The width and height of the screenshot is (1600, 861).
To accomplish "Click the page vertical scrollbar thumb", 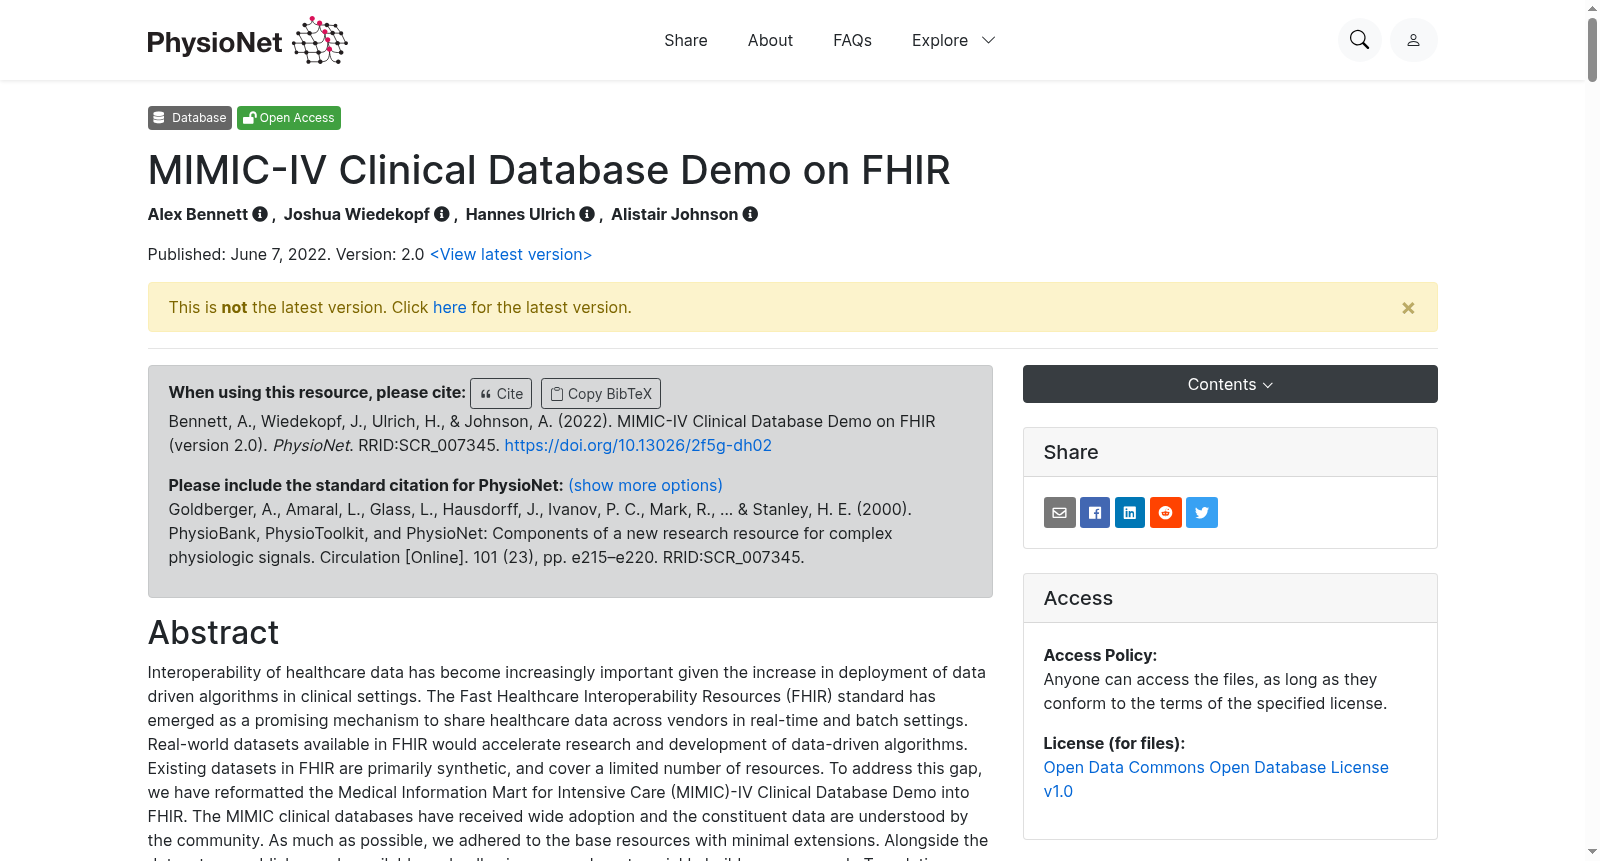I will 1592,48.
